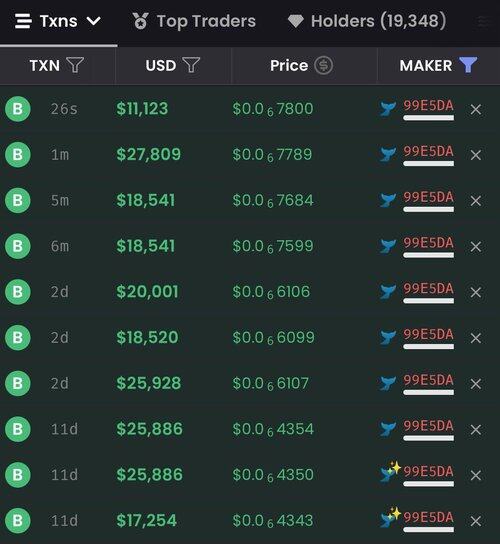Click the white bar under maker in 6m row
The height and width of the screenshot is (544, 500).
tap(429, 255)
